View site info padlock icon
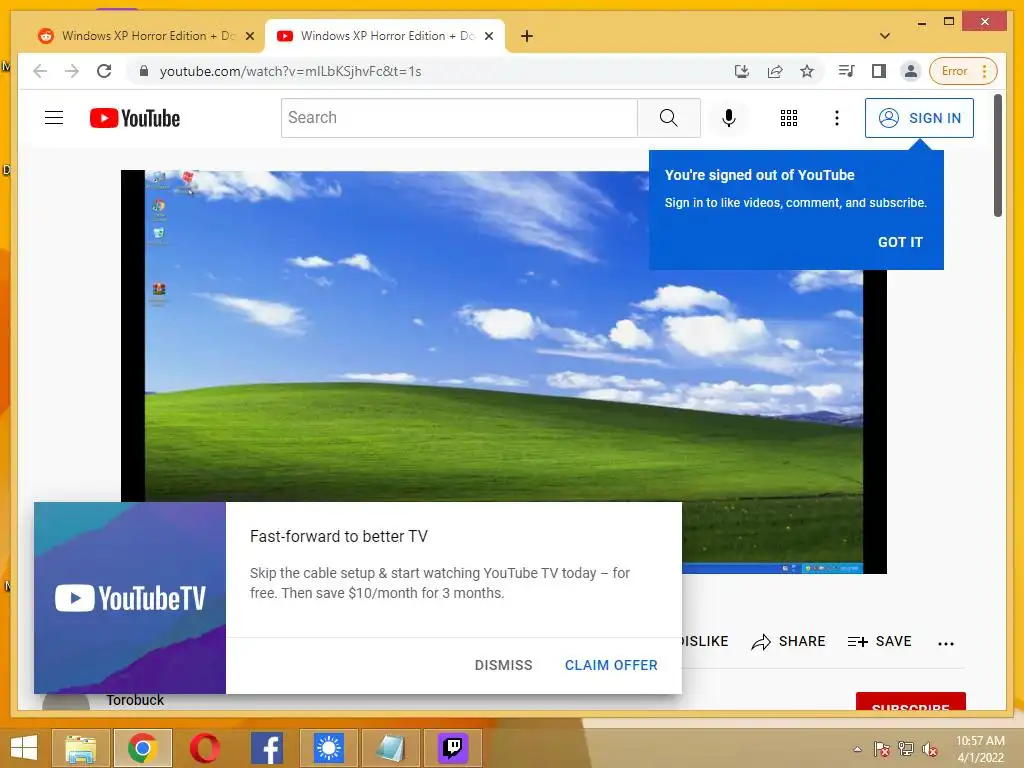Viewport: 1024px width, 768px height. click(x=144, y=71)
